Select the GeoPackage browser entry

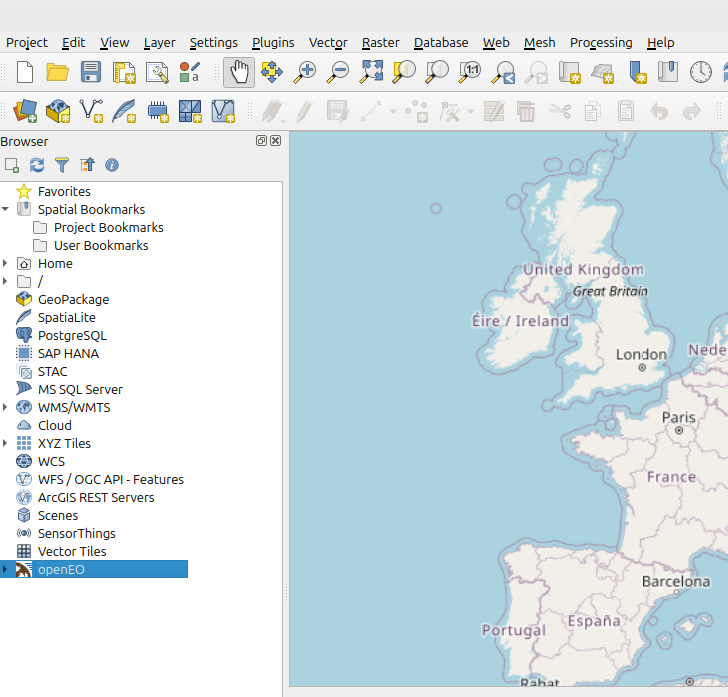pos(73,300)
